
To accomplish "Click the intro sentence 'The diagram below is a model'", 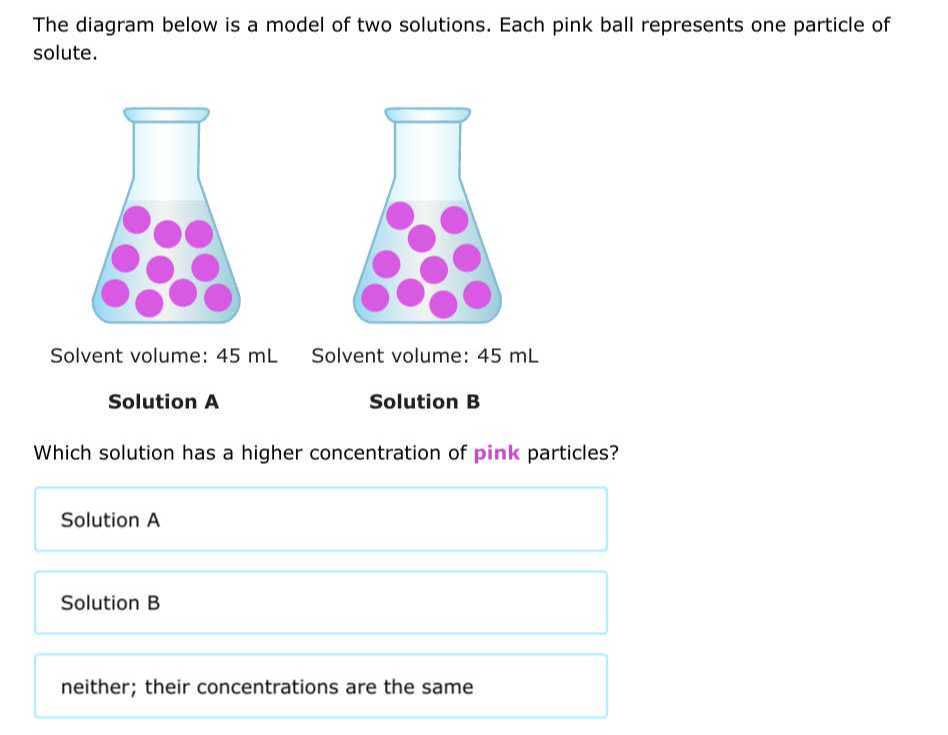I will [x=461, y=39].
